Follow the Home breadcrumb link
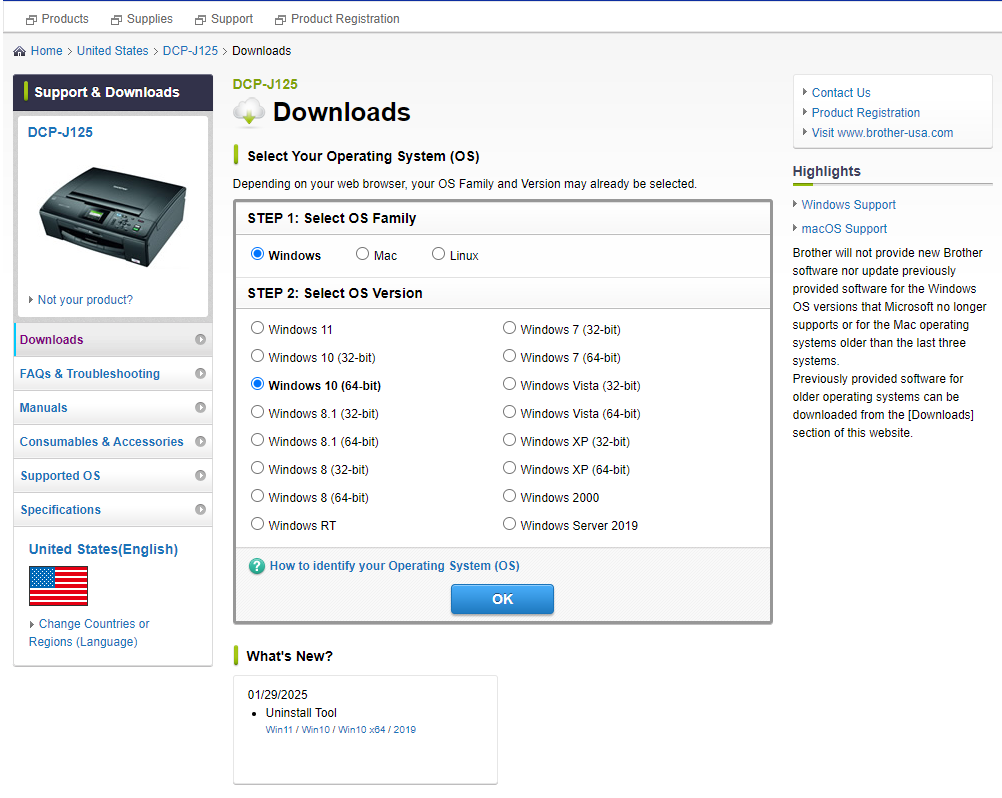The image size is (1002, 798). pos(47,51)
